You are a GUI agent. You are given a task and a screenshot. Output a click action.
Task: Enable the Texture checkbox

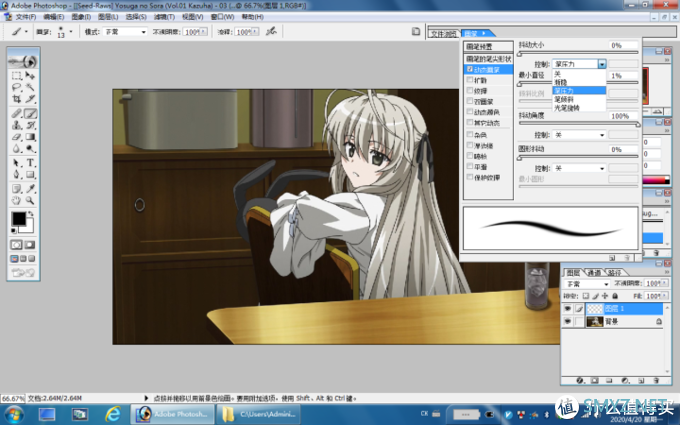point(470,91)
